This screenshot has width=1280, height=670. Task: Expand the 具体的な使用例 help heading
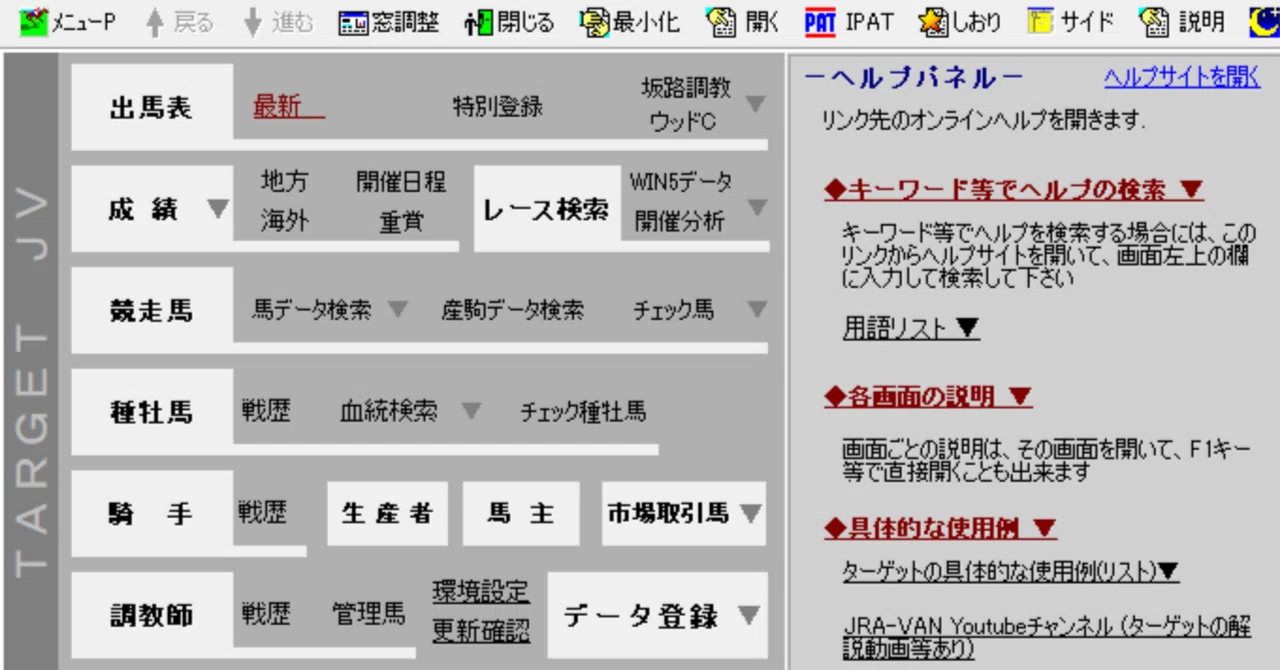[x=940, y=528]
